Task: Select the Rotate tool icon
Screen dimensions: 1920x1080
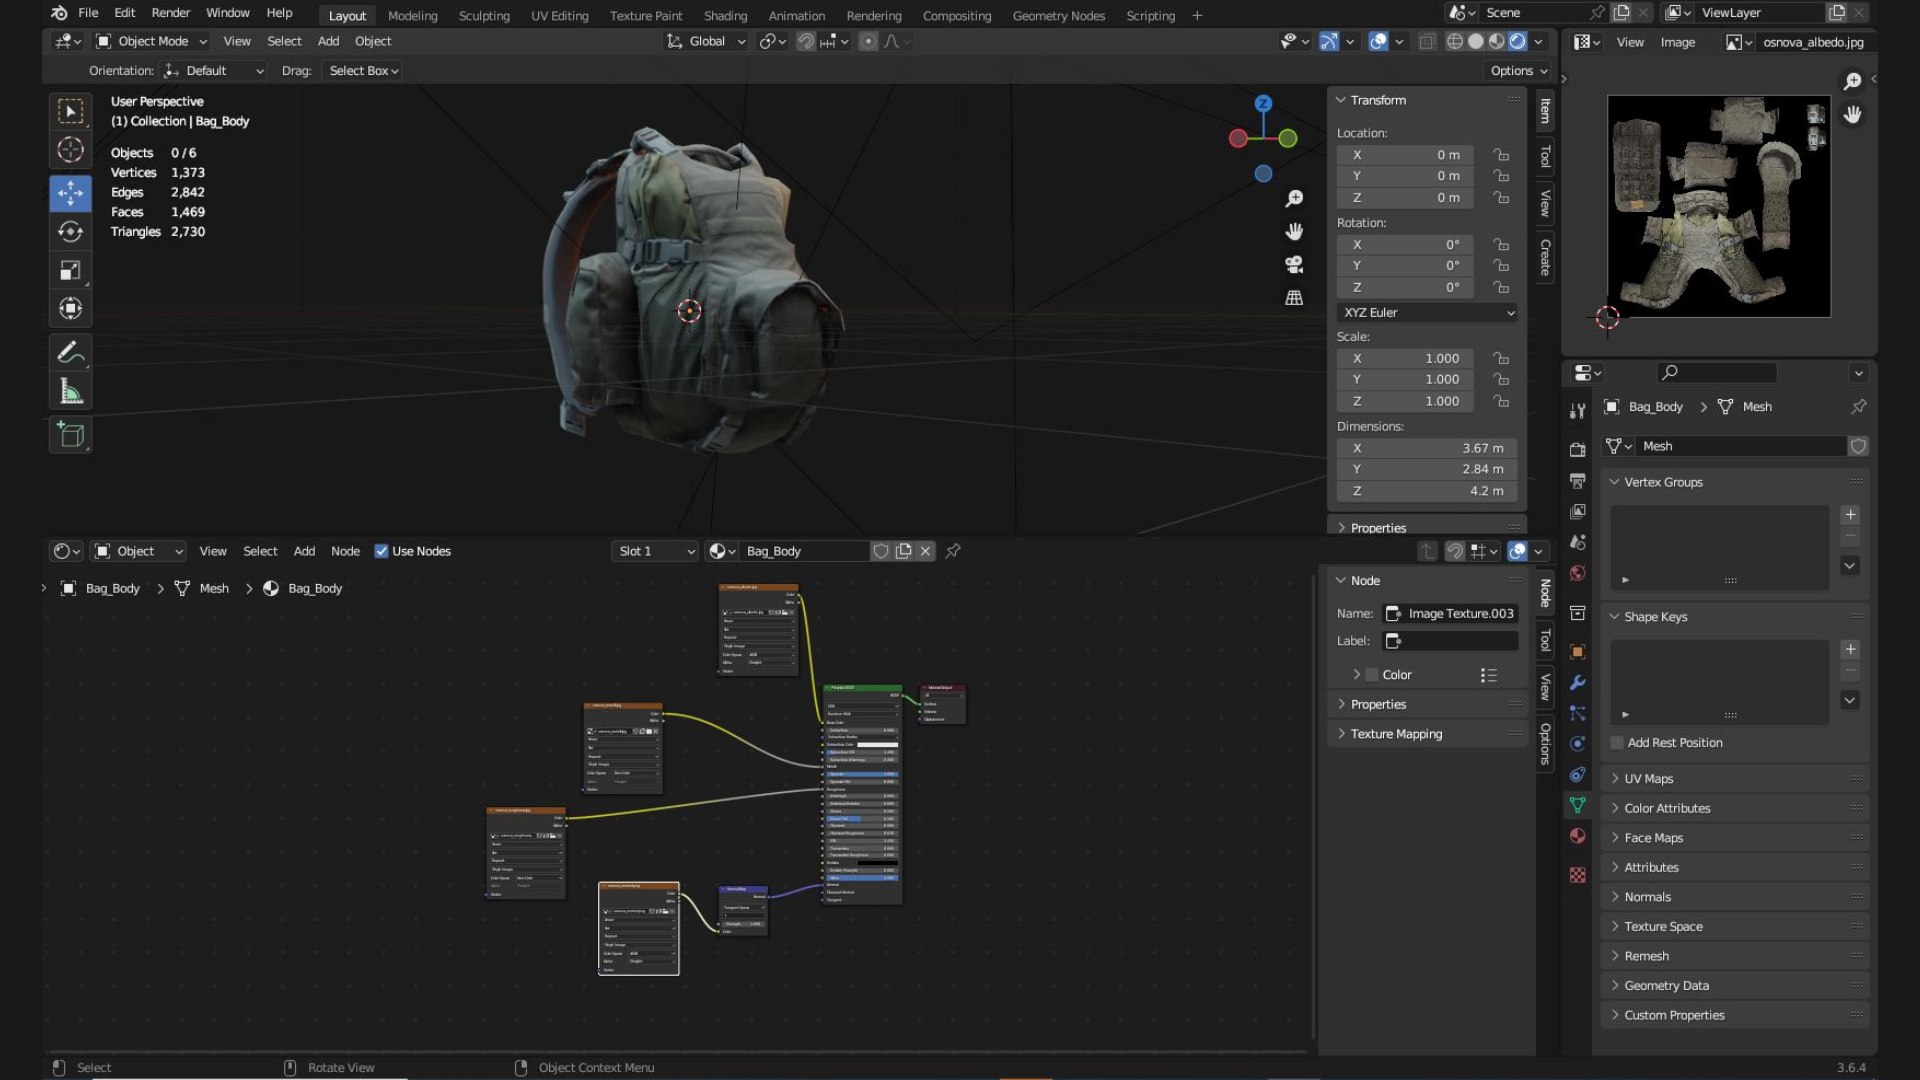Action: (x=70, y=232)
